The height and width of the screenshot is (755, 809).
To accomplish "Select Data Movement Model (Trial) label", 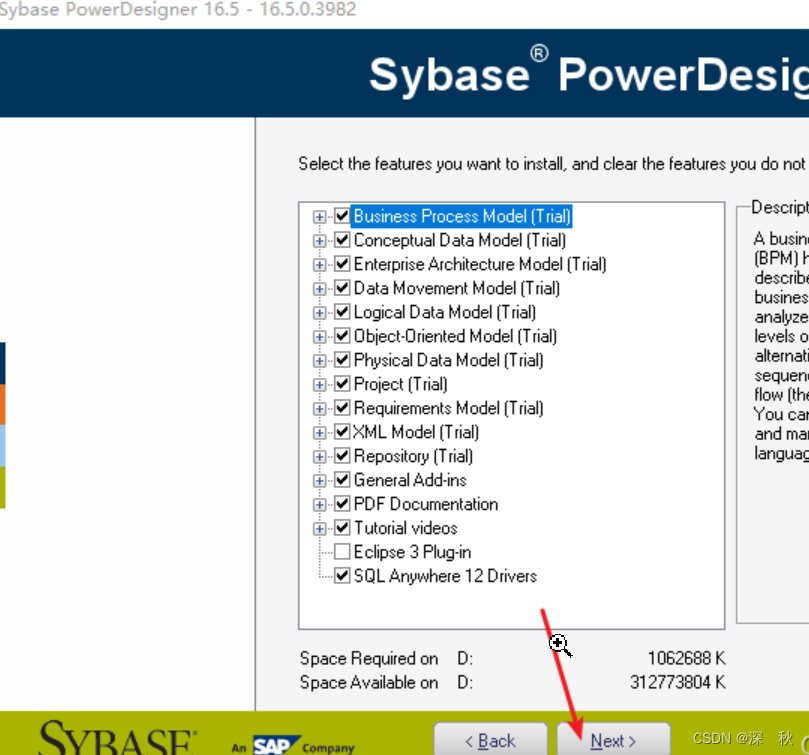I will 457,288.
